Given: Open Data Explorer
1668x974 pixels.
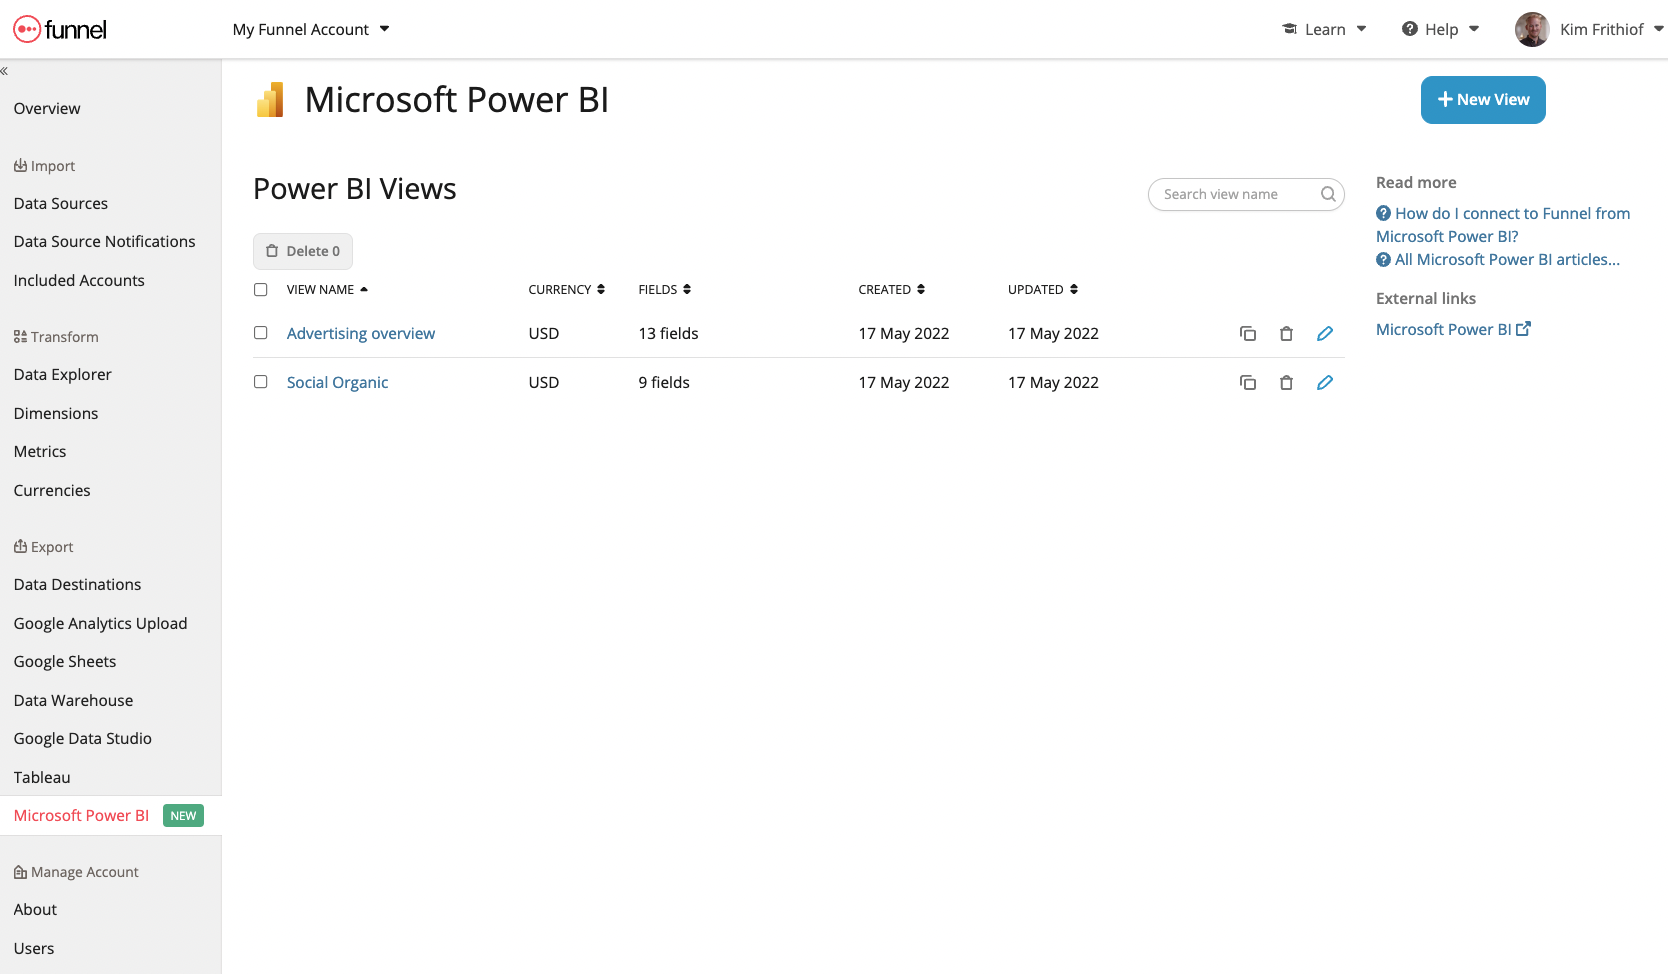Looking at the screenshot, I should (63, 375).
